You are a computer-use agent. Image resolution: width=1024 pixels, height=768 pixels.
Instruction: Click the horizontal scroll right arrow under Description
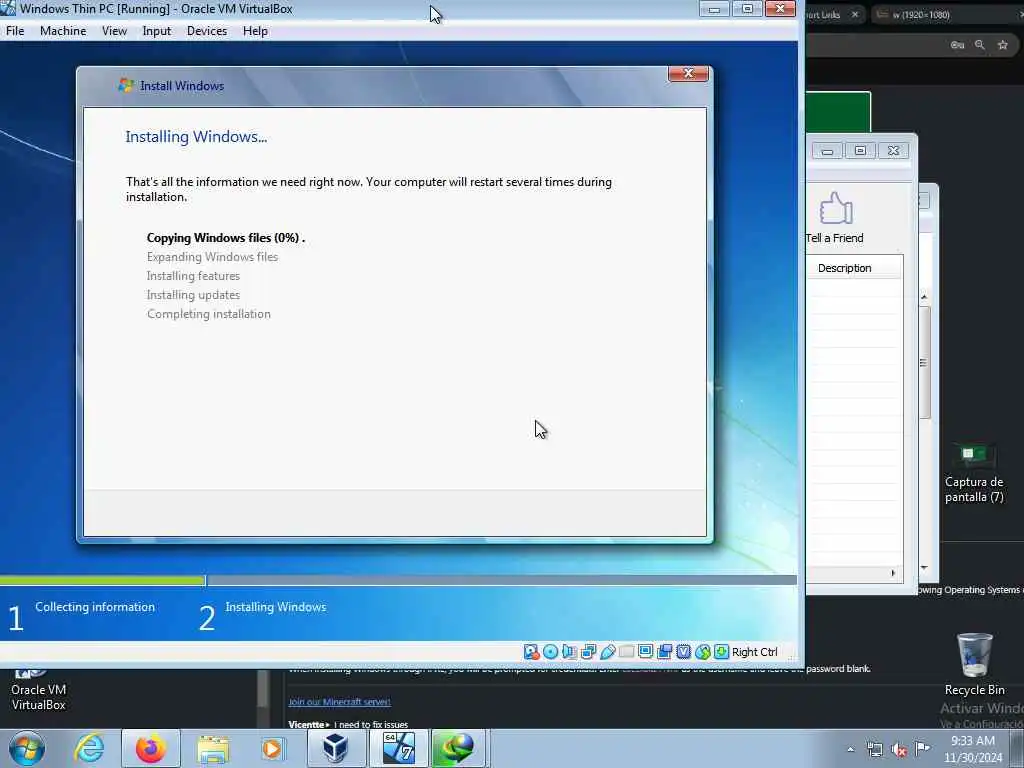pyautogui.click(x=893, y=573)
